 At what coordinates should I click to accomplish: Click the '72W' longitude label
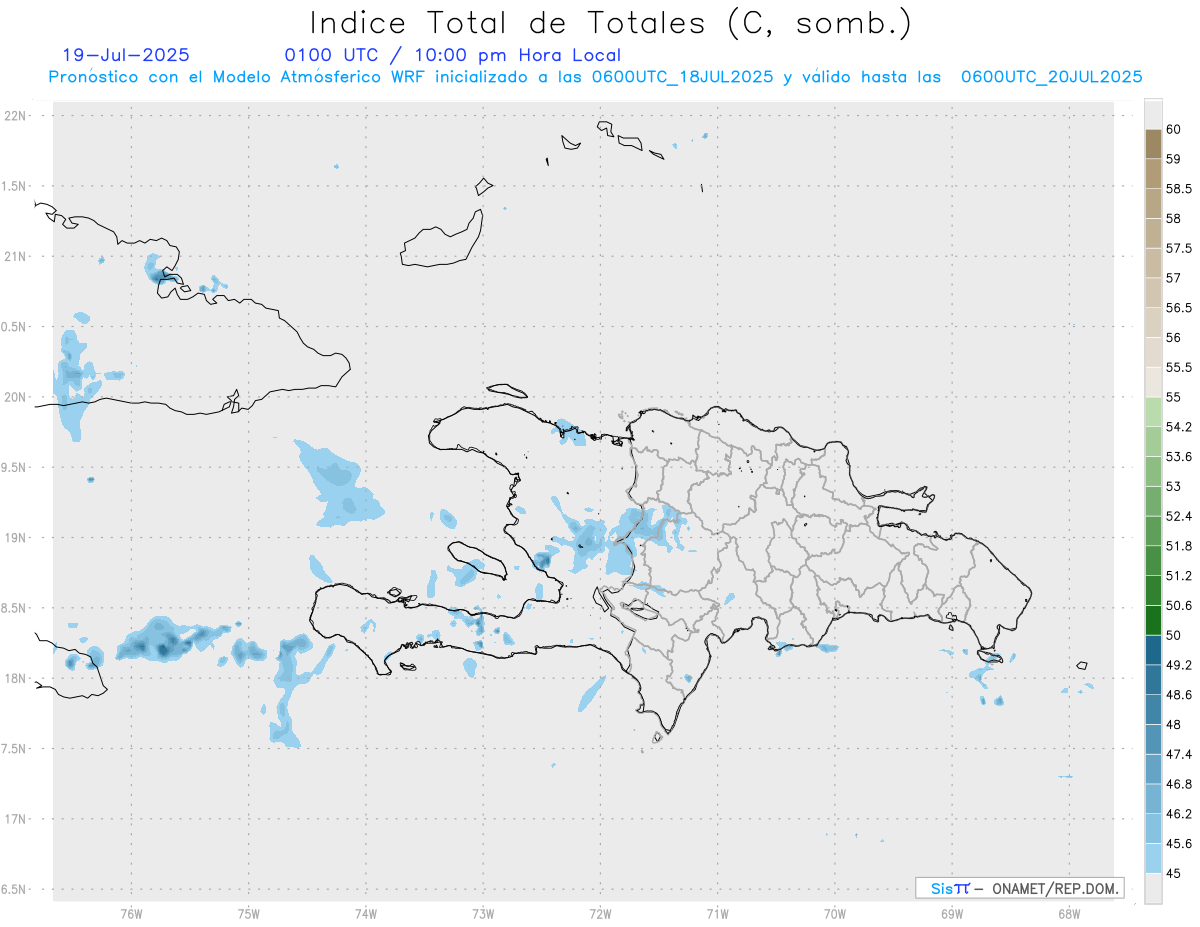pos(600,913)
